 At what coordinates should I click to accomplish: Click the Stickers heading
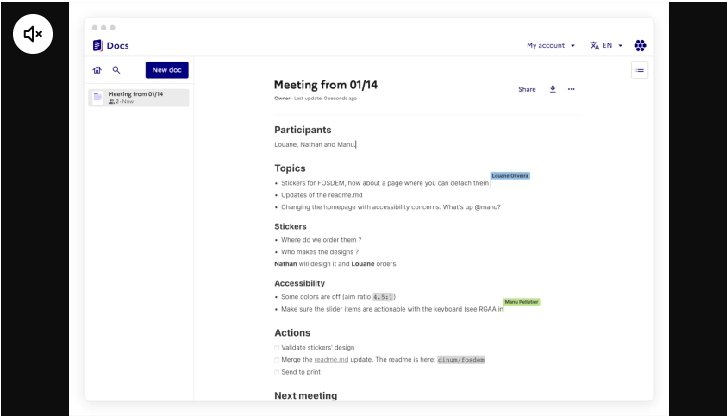coord(290,227)
